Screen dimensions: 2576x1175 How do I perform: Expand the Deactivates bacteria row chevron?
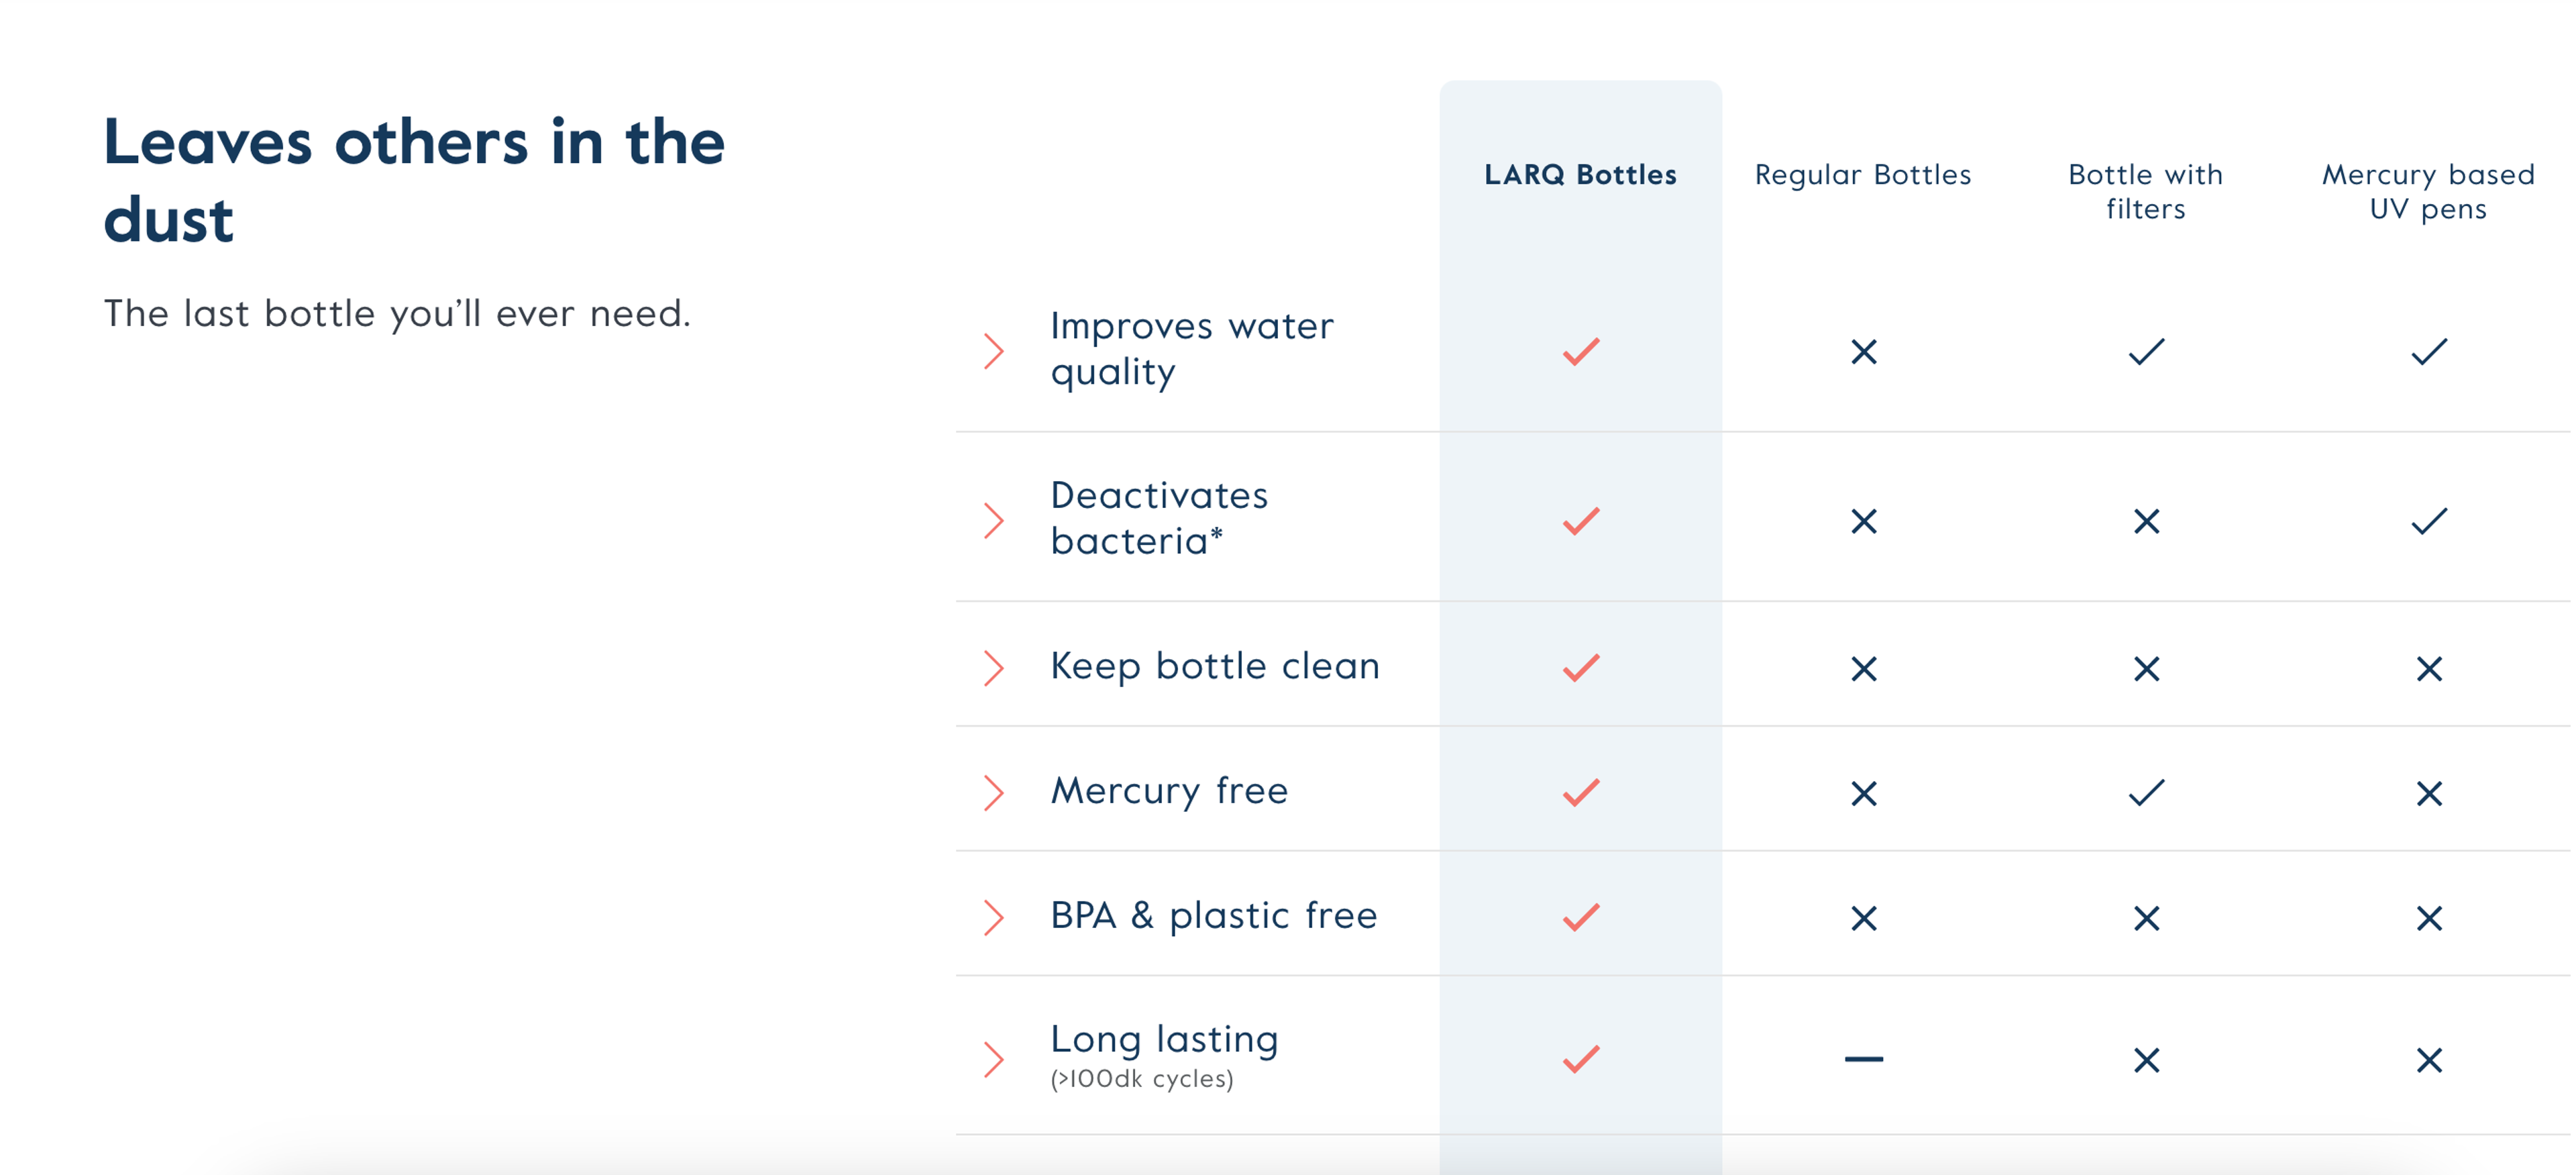993,520
